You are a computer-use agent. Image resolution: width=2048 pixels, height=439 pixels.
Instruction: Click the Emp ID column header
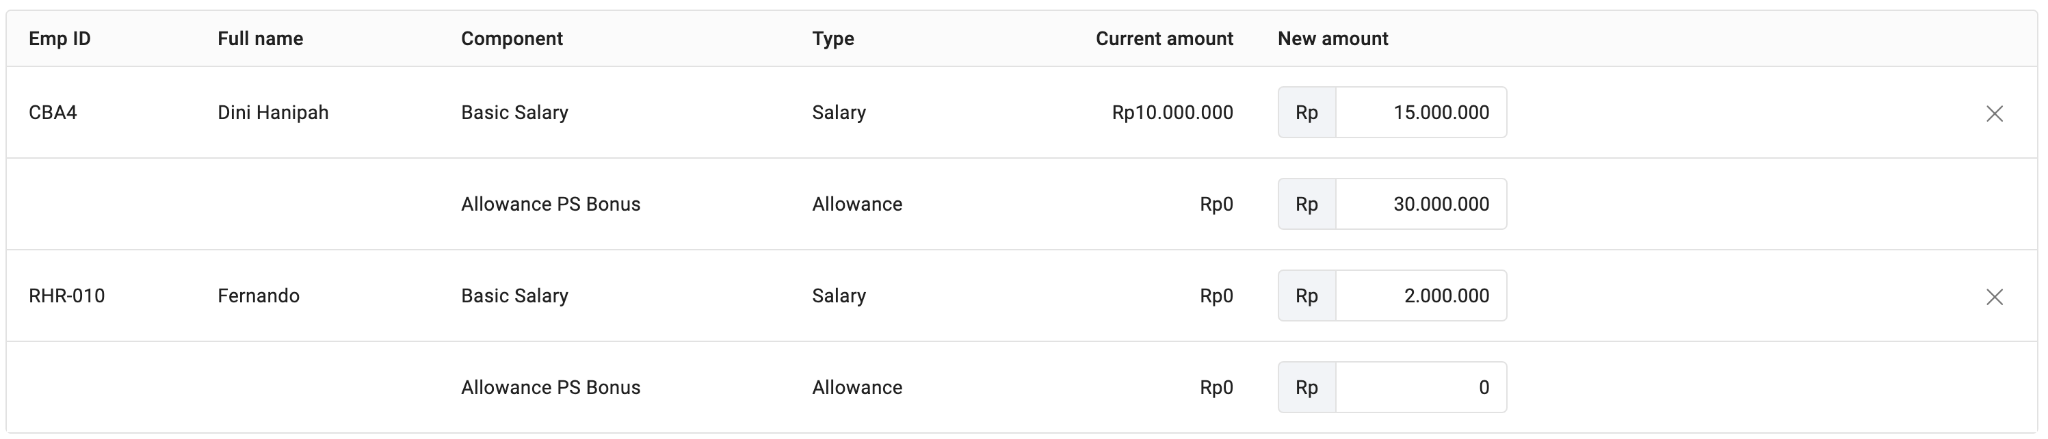60,39
